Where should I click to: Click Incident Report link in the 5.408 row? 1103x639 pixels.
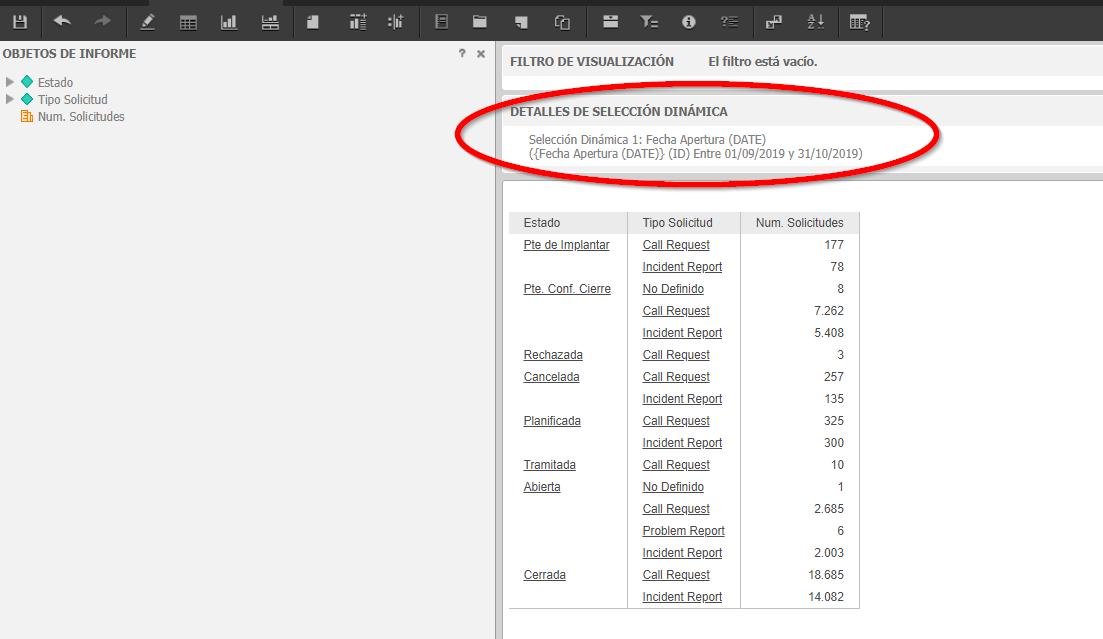682,333
